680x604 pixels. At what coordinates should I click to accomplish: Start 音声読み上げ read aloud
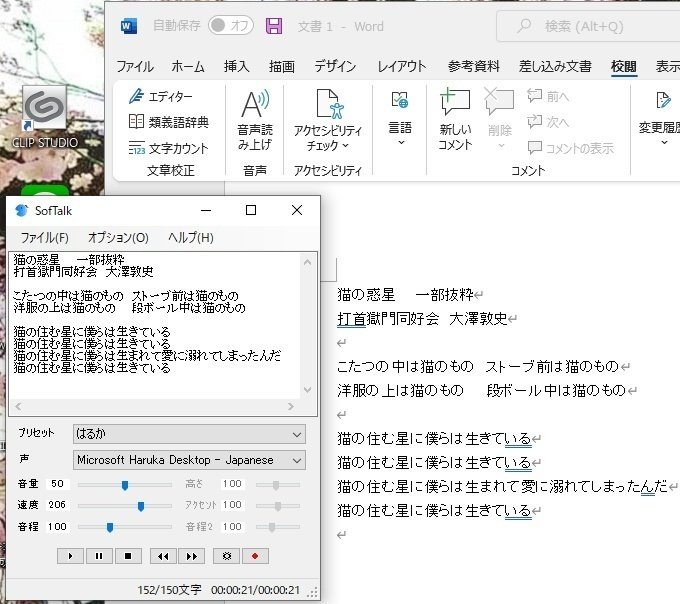click(255, 120)
